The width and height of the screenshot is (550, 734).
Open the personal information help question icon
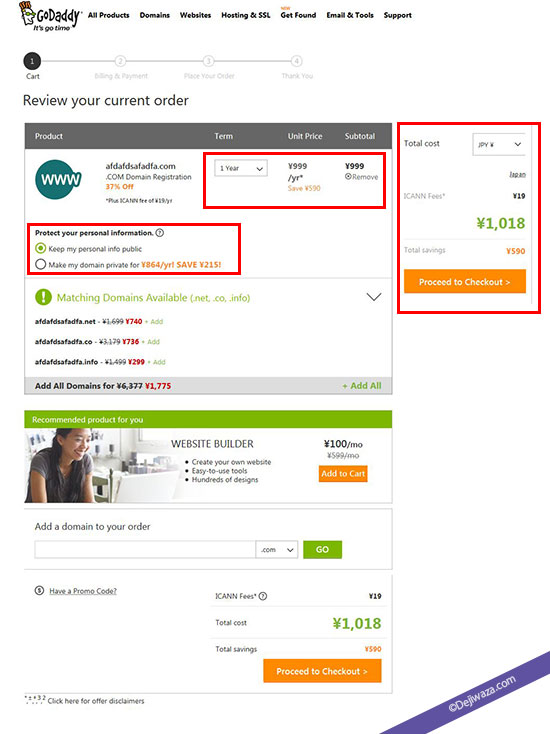click(x=160, y=233)
